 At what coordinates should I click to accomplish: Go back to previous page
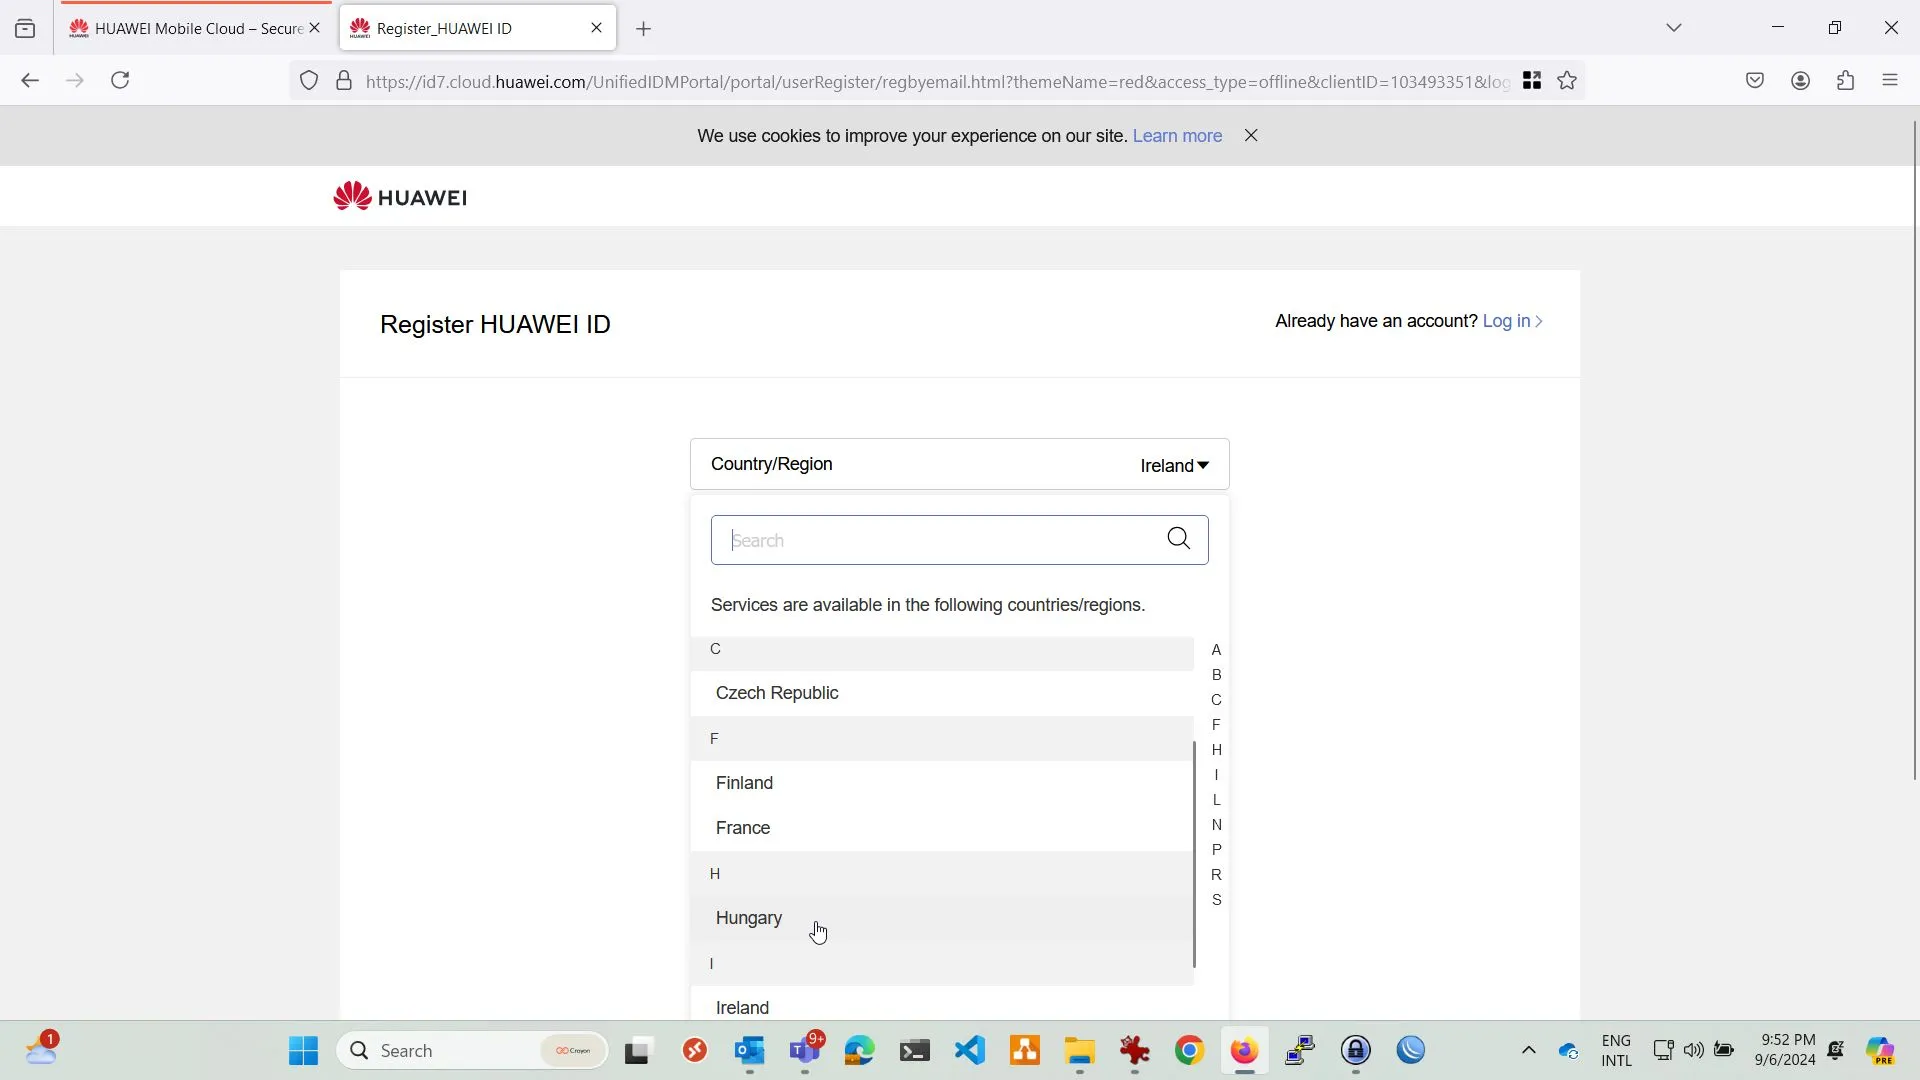[30, 81]
